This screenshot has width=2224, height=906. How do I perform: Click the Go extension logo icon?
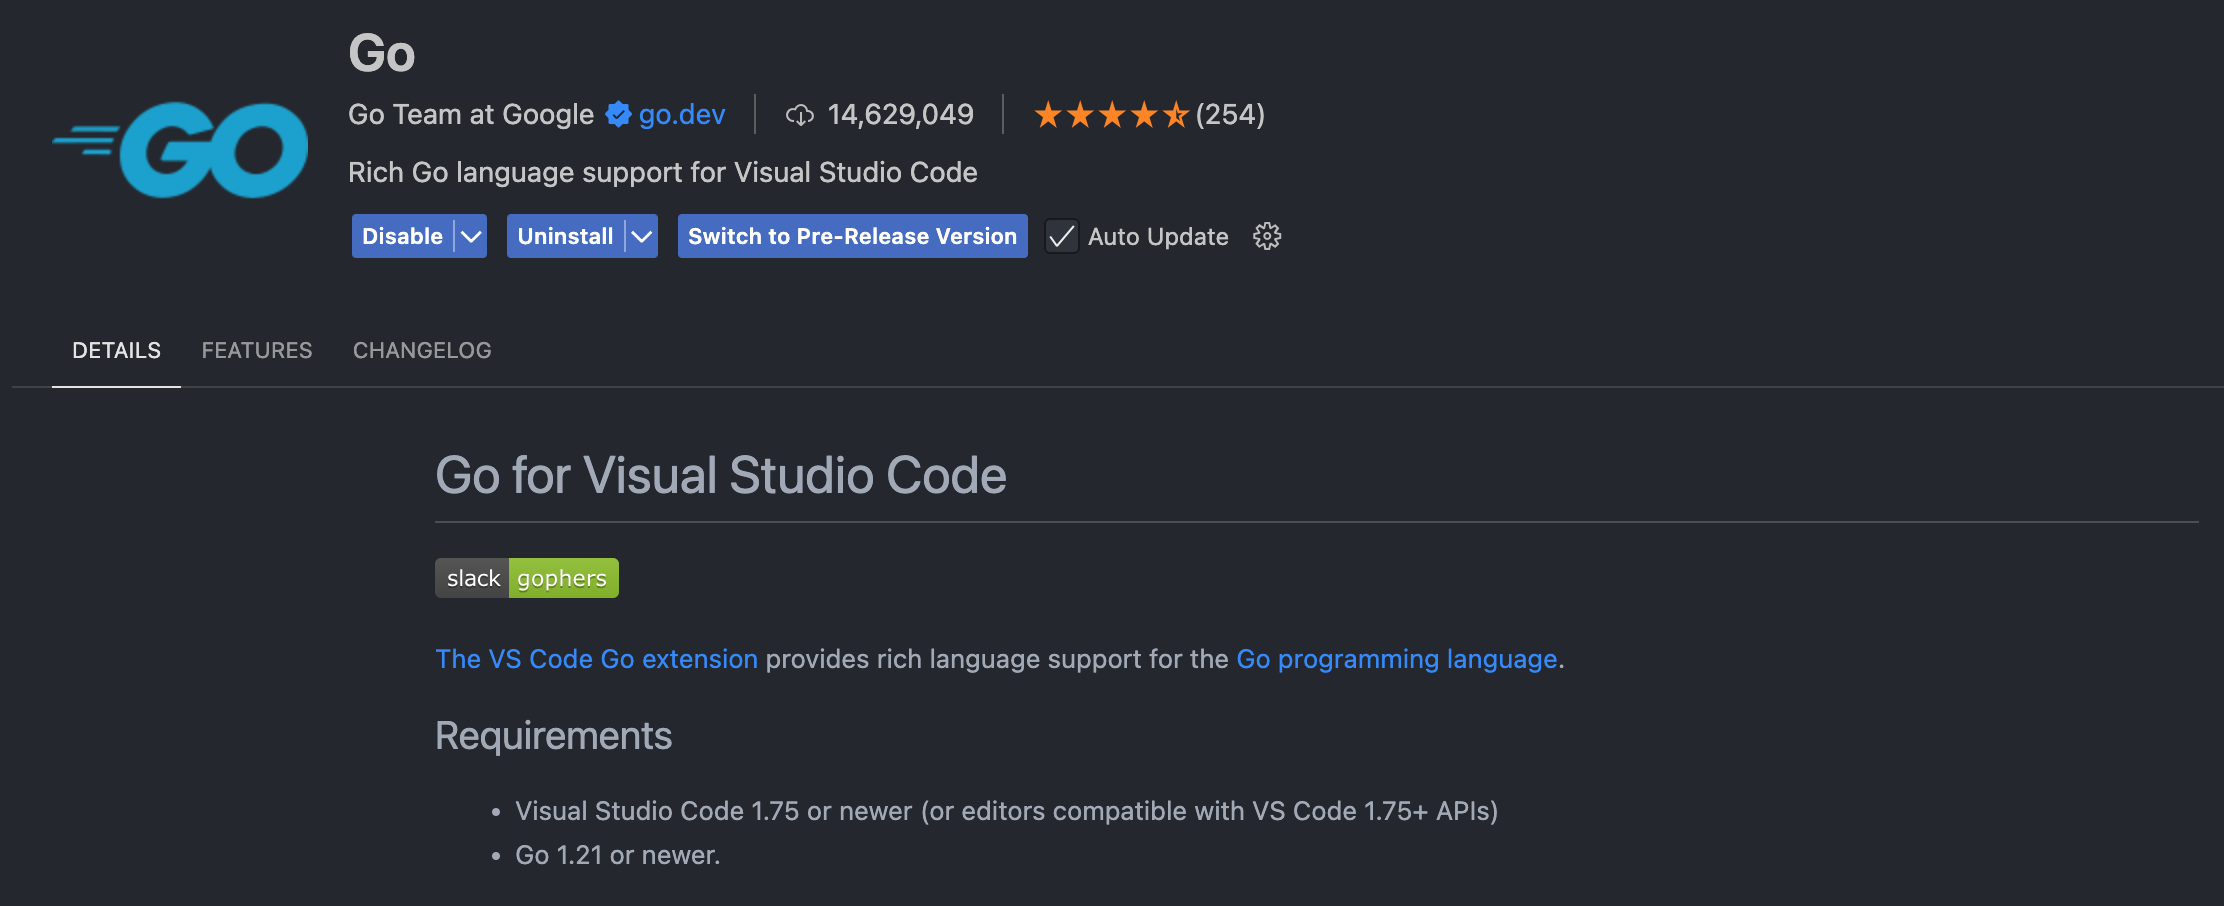point(181,150)
